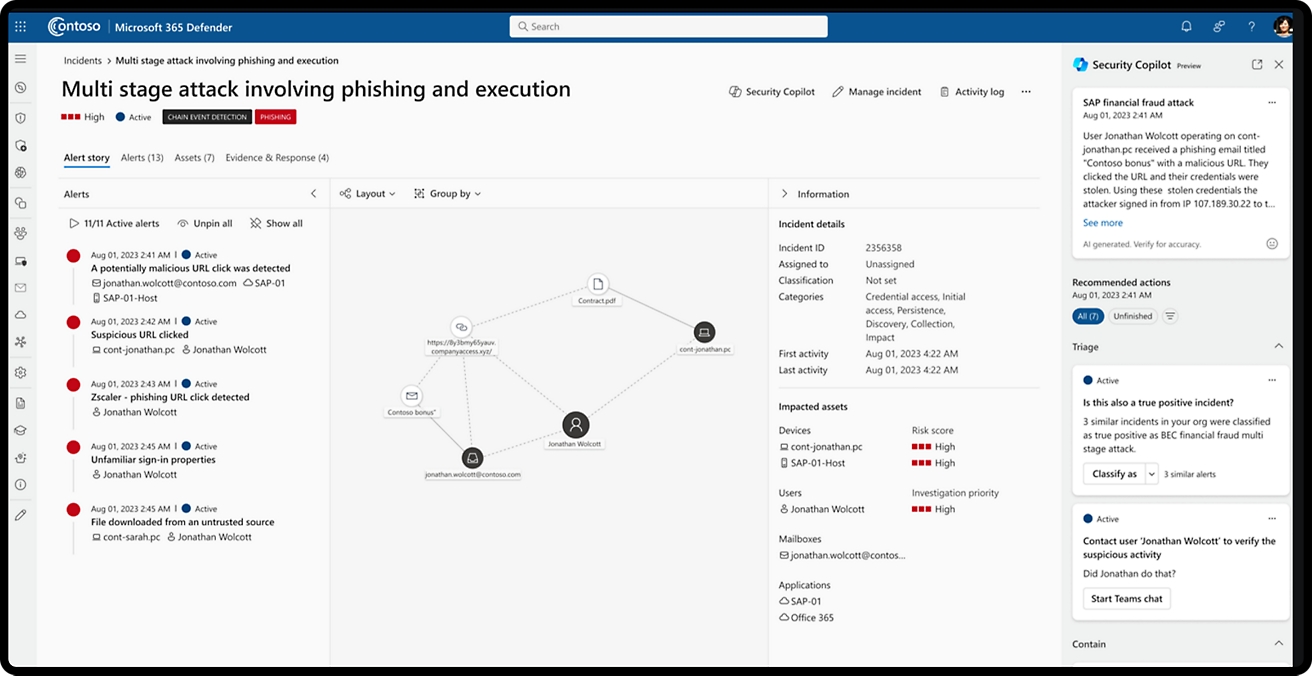Click Show all alerts
Viewport: 1312px width, 676px height.
coord(276,224)
